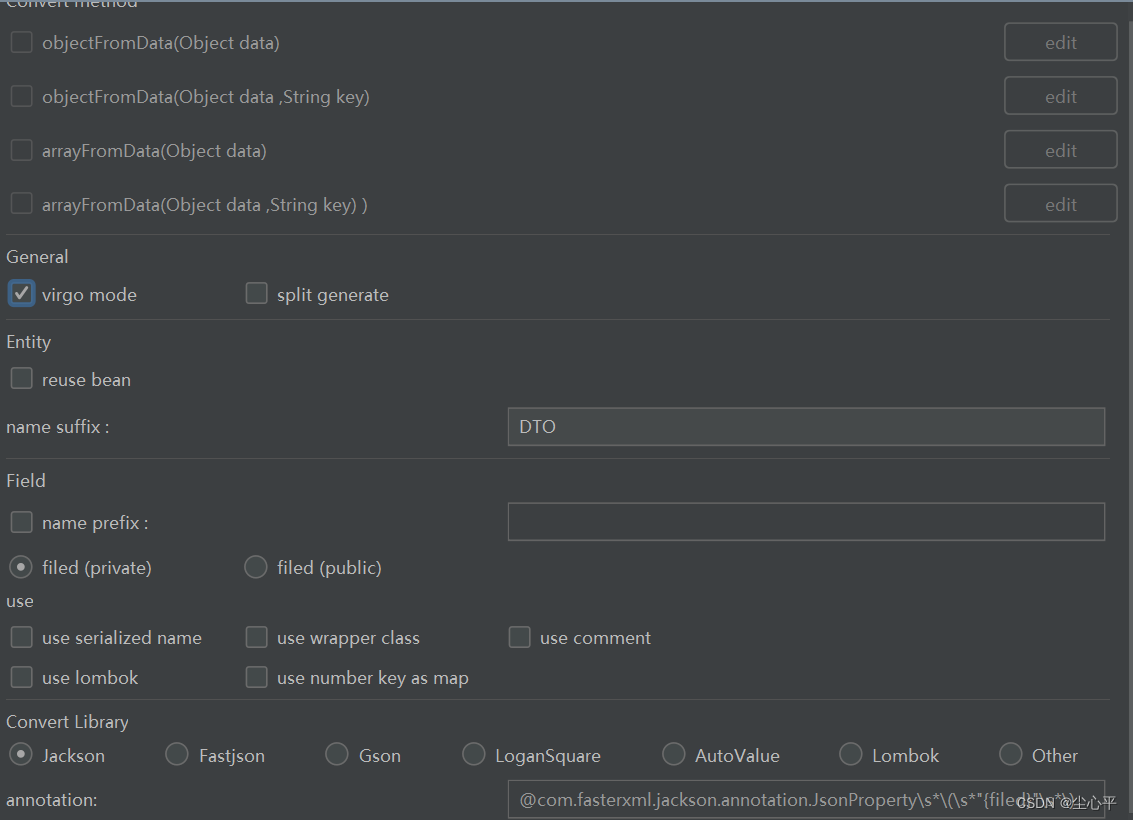
Task: Select Gson convert library
Action: pyautogui.click(x=336, y=754)
